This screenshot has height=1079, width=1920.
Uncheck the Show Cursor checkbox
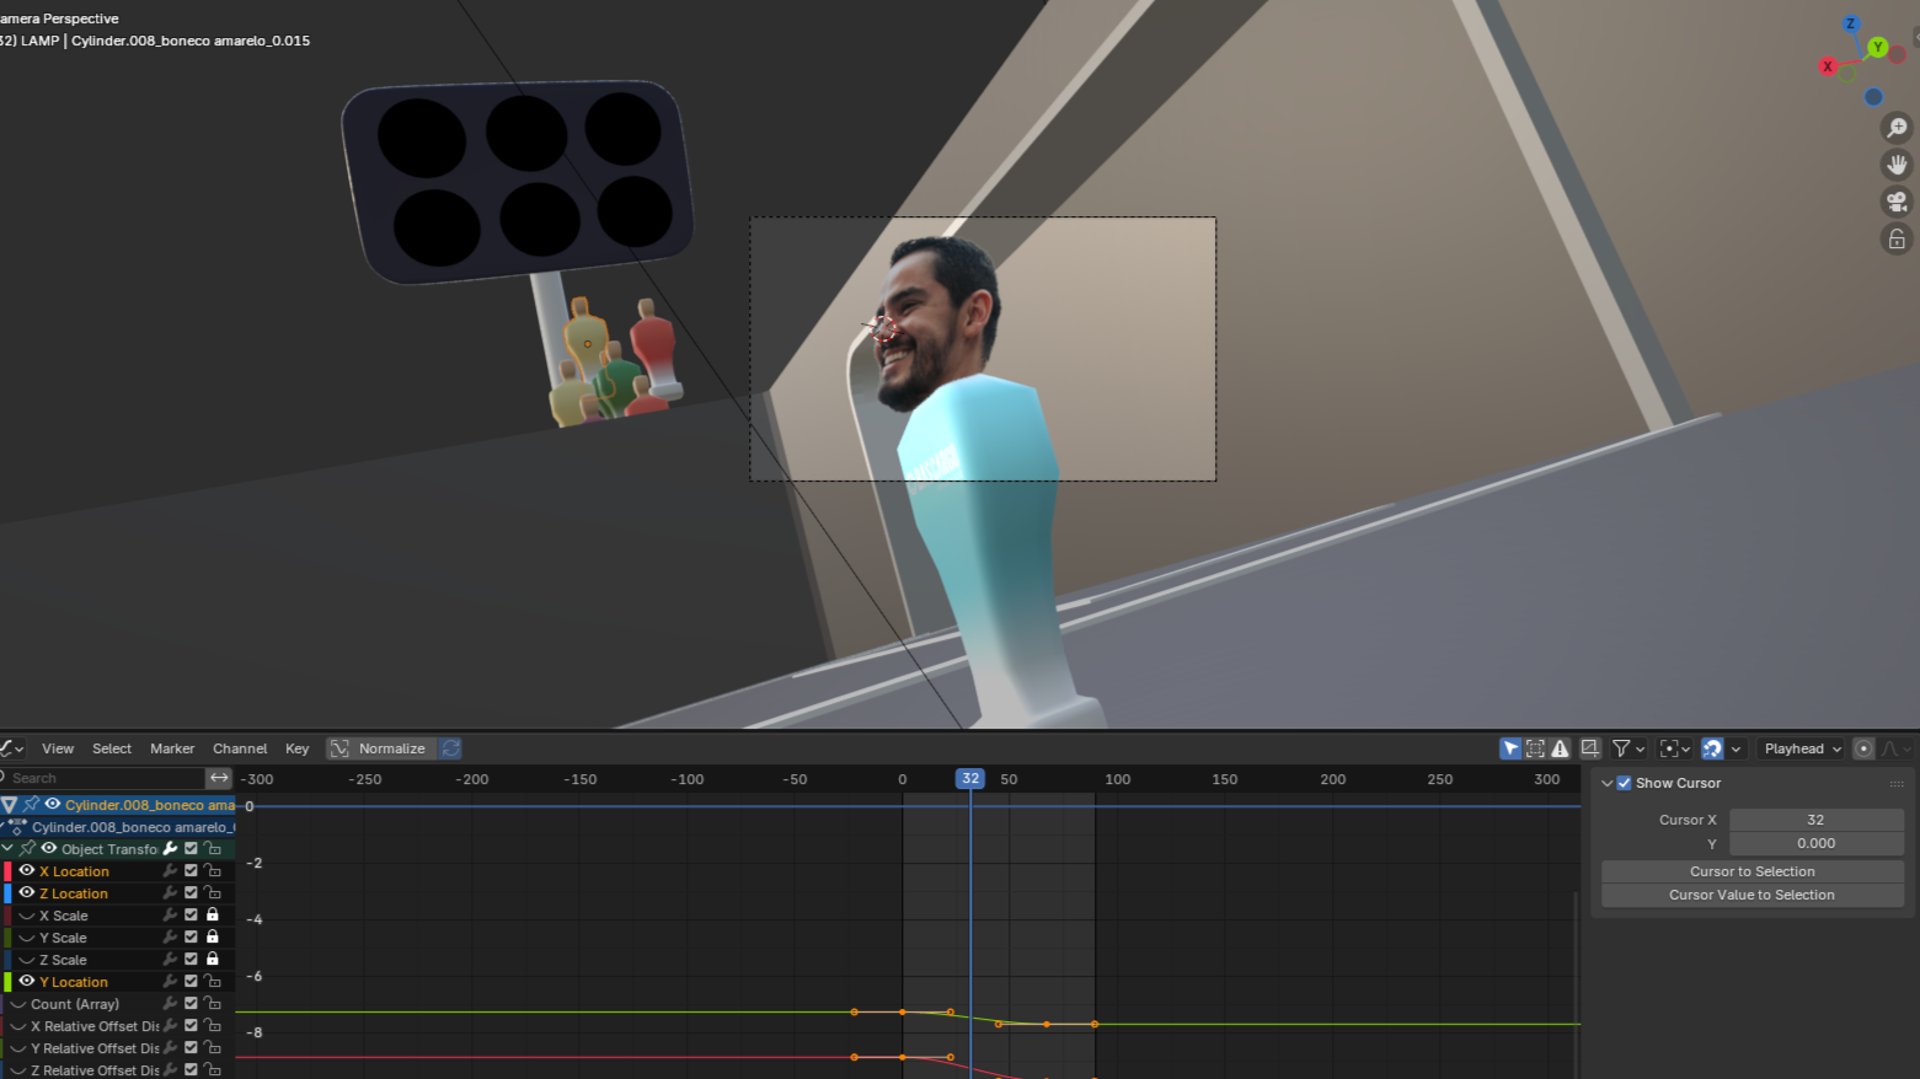1624,783
